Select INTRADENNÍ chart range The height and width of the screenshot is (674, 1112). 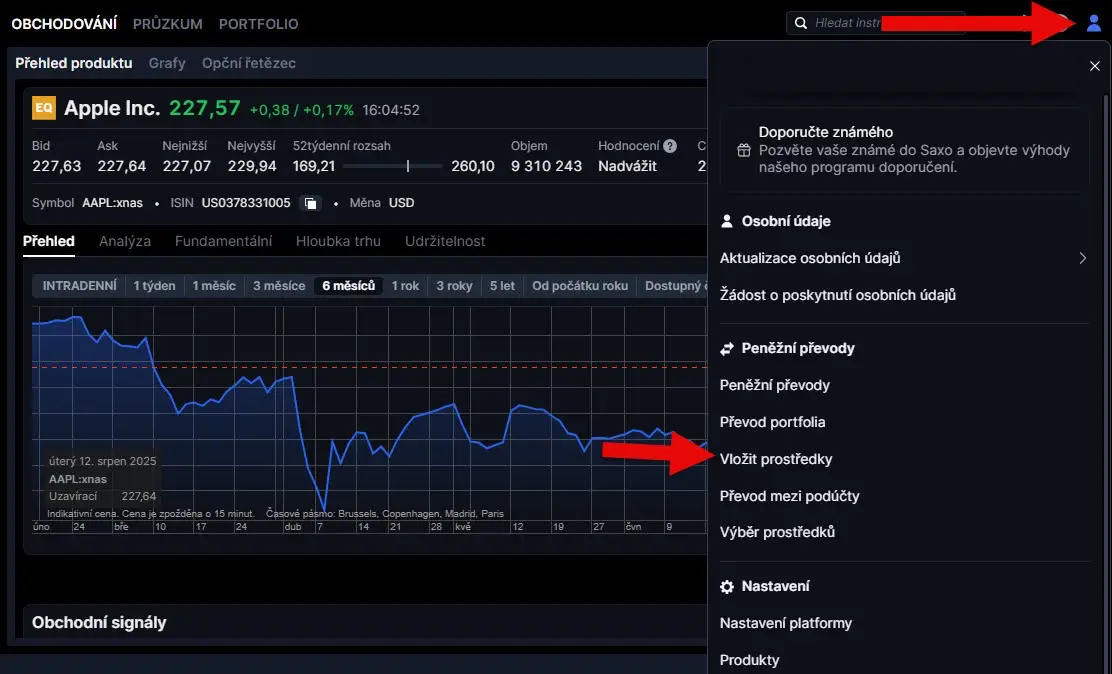pyautogui.click(x=79, y=286)
